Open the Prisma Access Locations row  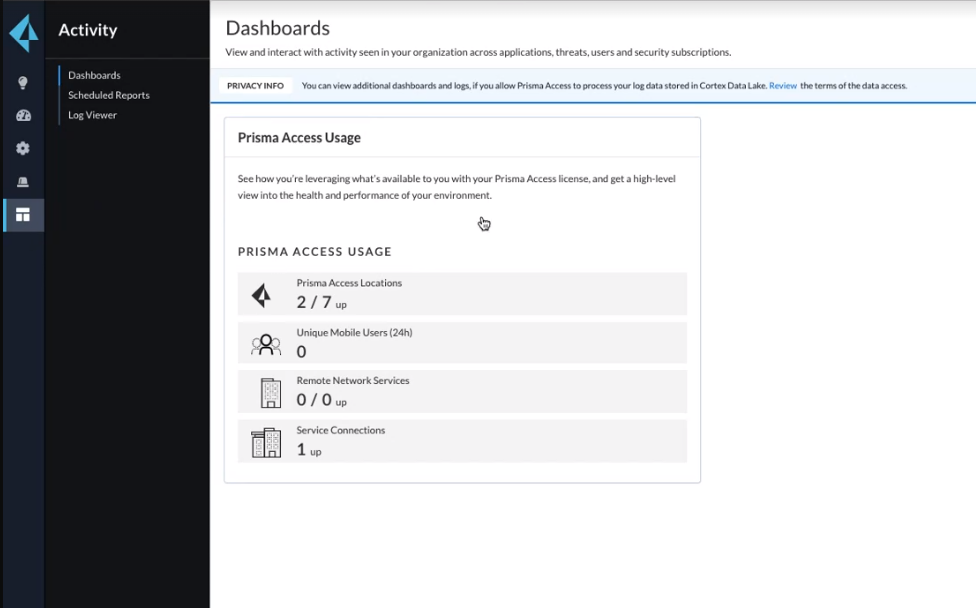click(x=462, y=294)
